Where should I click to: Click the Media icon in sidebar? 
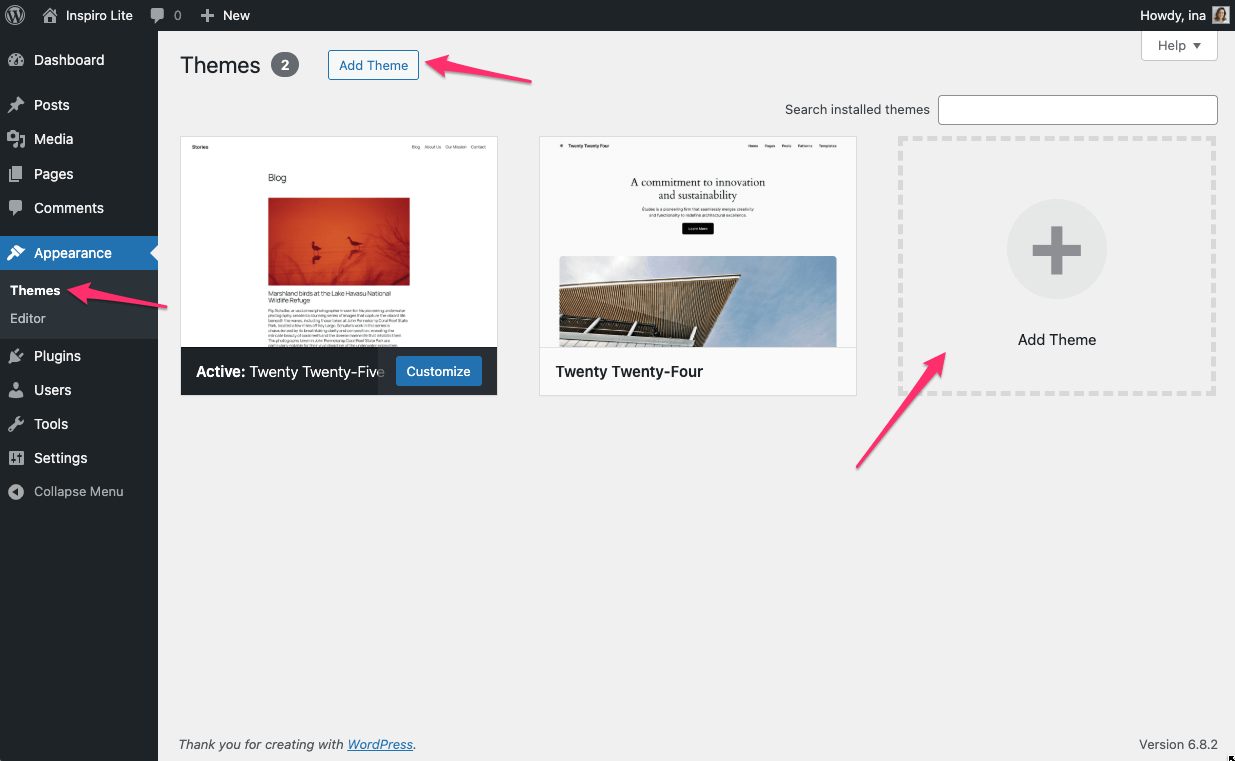pyautogui.click(x=16, y=139)
